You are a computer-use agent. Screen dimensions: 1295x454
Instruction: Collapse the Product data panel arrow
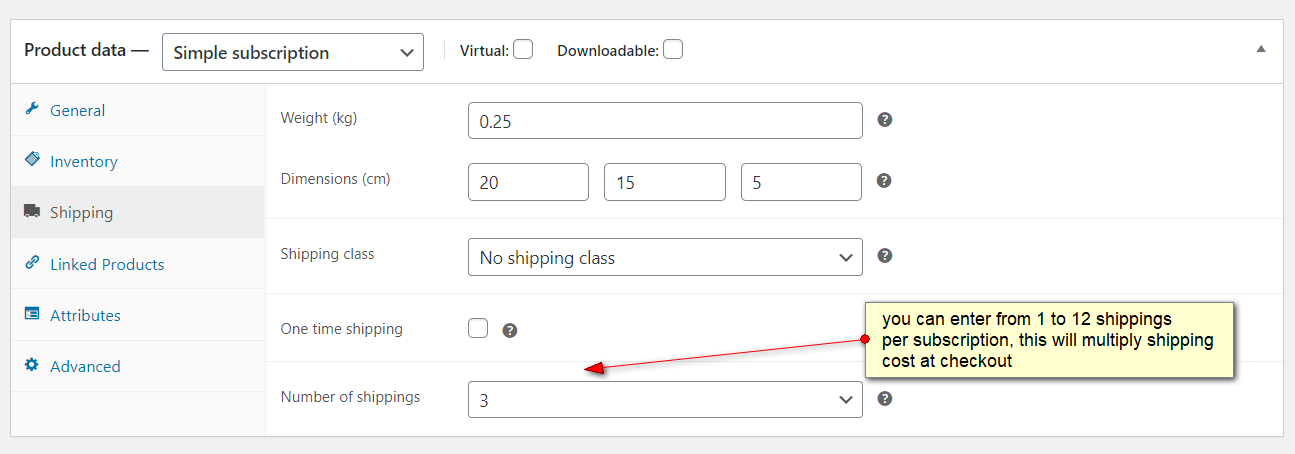click(x=1261, y=49)
